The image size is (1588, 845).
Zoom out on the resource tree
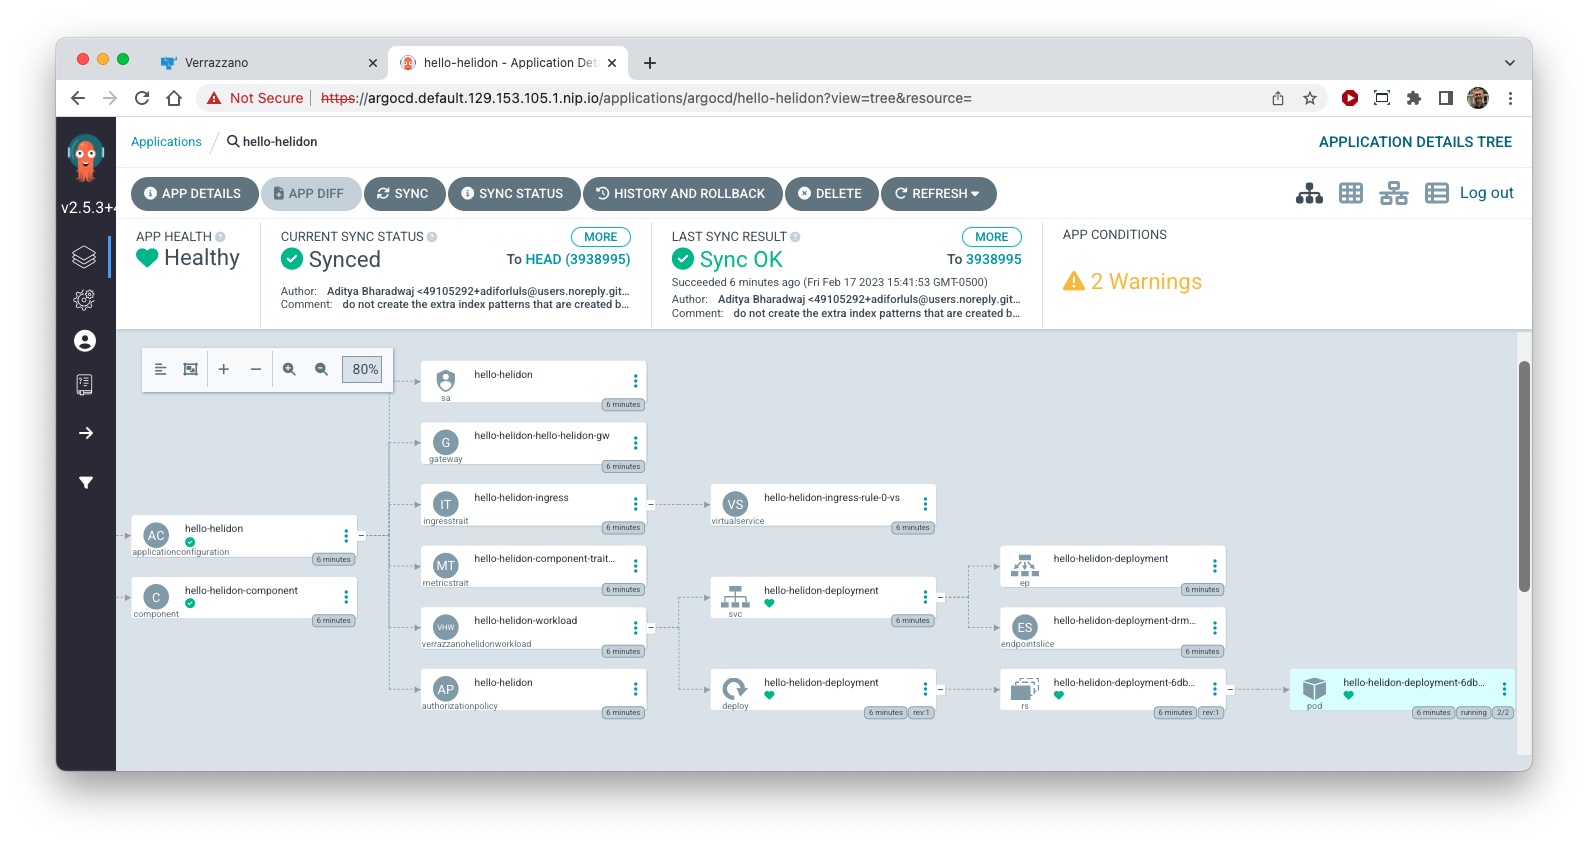coord(321,369)
